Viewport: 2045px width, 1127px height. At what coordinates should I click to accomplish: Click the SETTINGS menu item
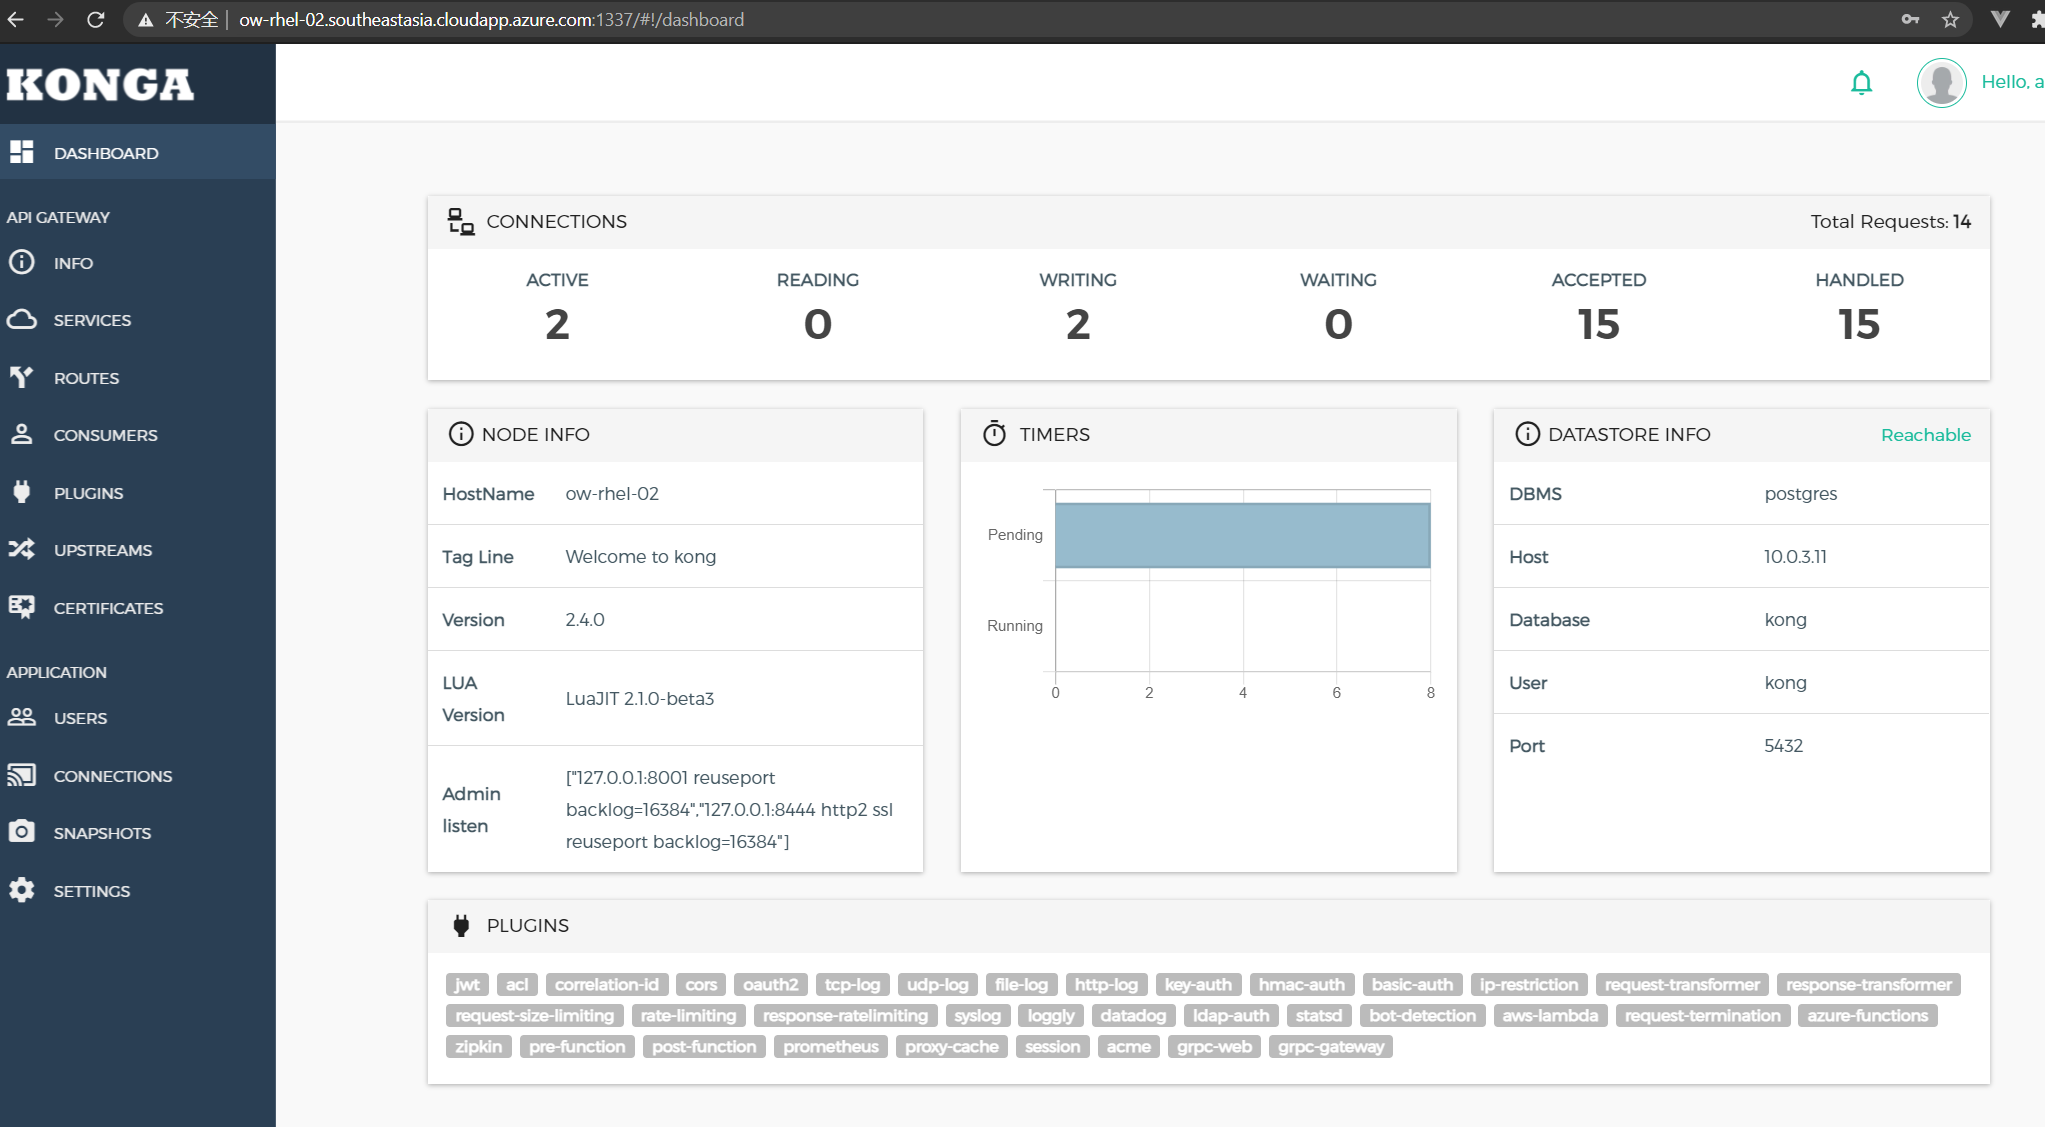tap(92, 890)
